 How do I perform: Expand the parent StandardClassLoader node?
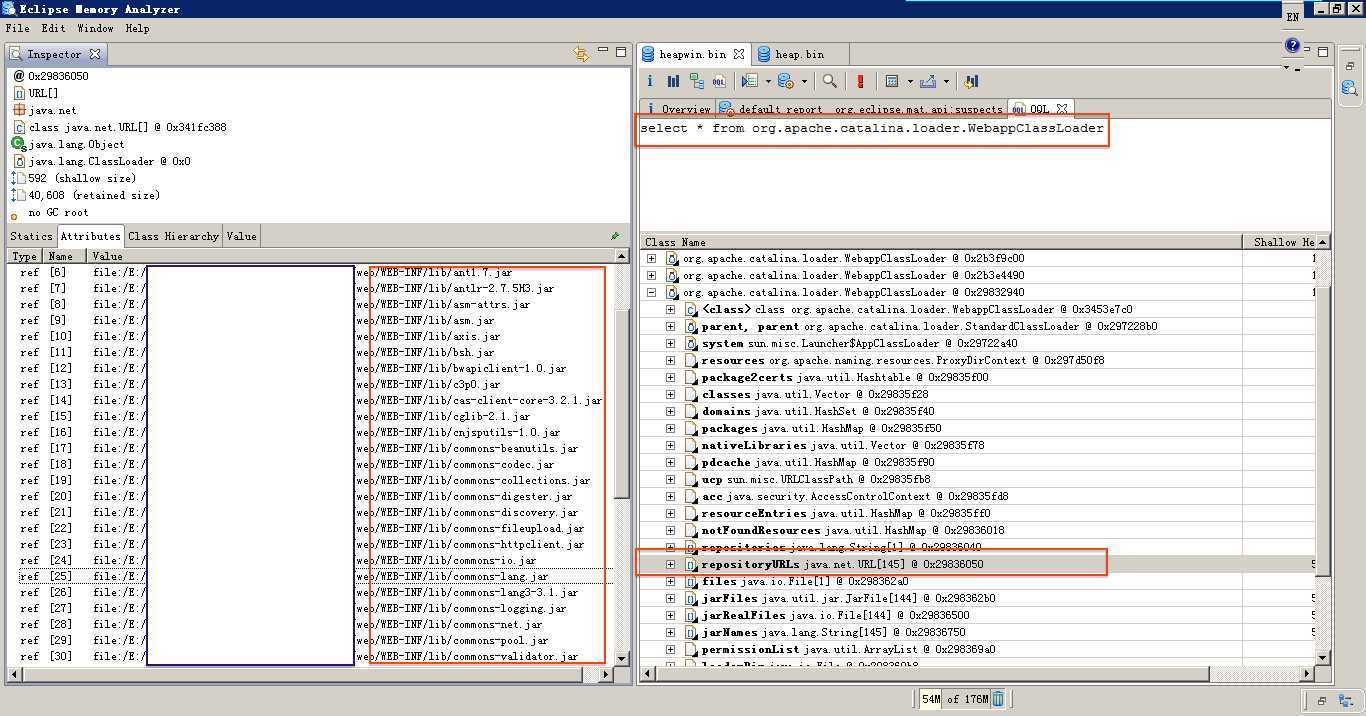(671, 326)
